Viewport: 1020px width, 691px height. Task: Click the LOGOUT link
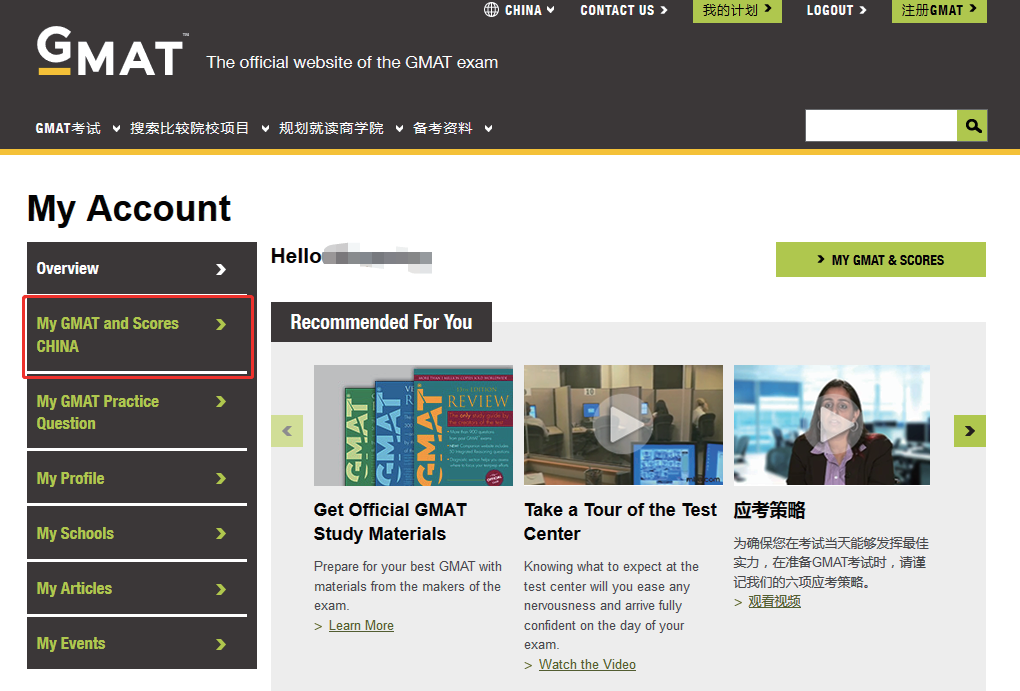[837, 10]
